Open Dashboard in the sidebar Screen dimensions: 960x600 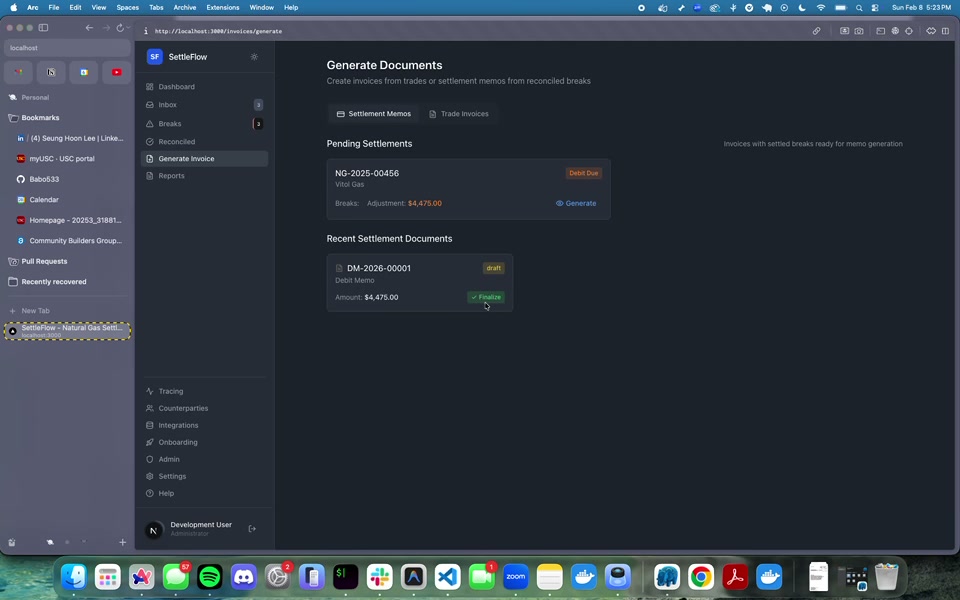pyautogui.click(x=176, y=87)
